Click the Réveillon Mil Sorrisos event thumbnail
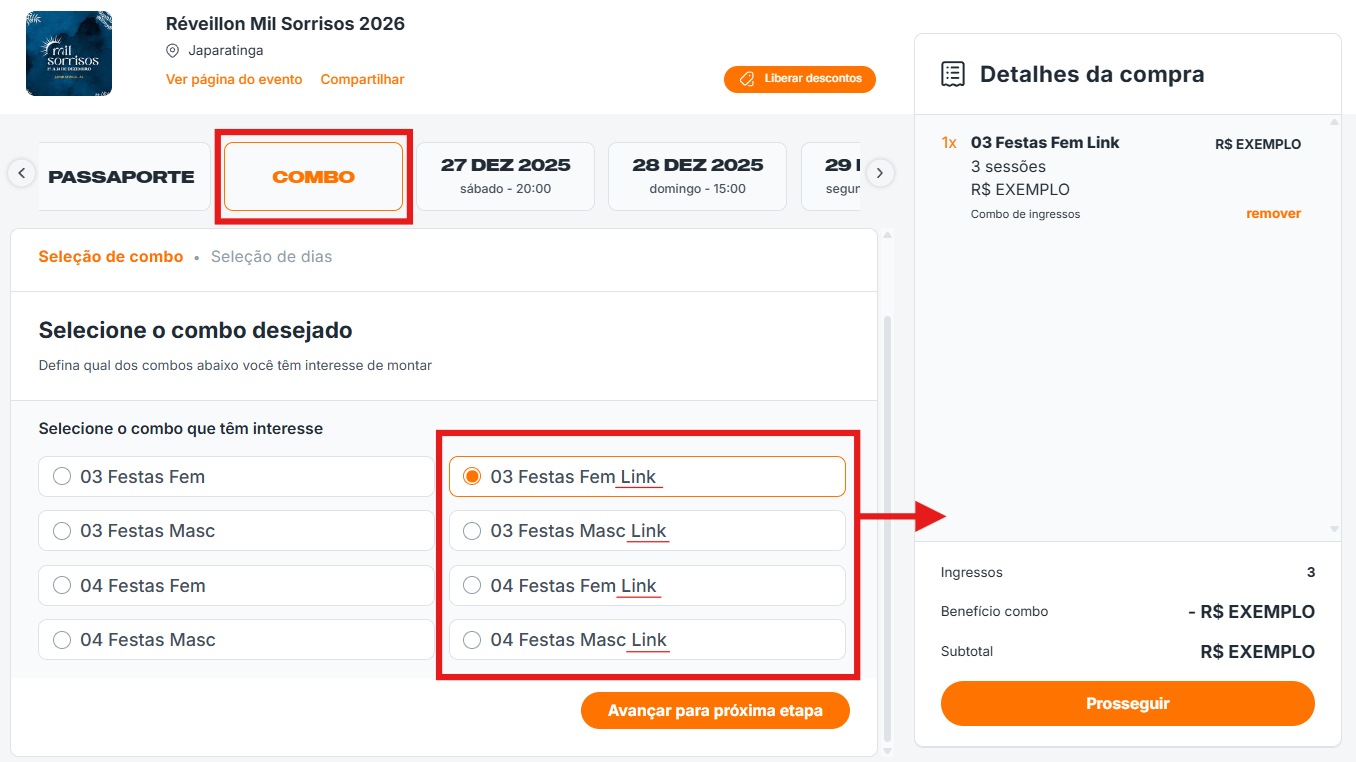Viewport: 1356px width, 762px height. point(69,54)
